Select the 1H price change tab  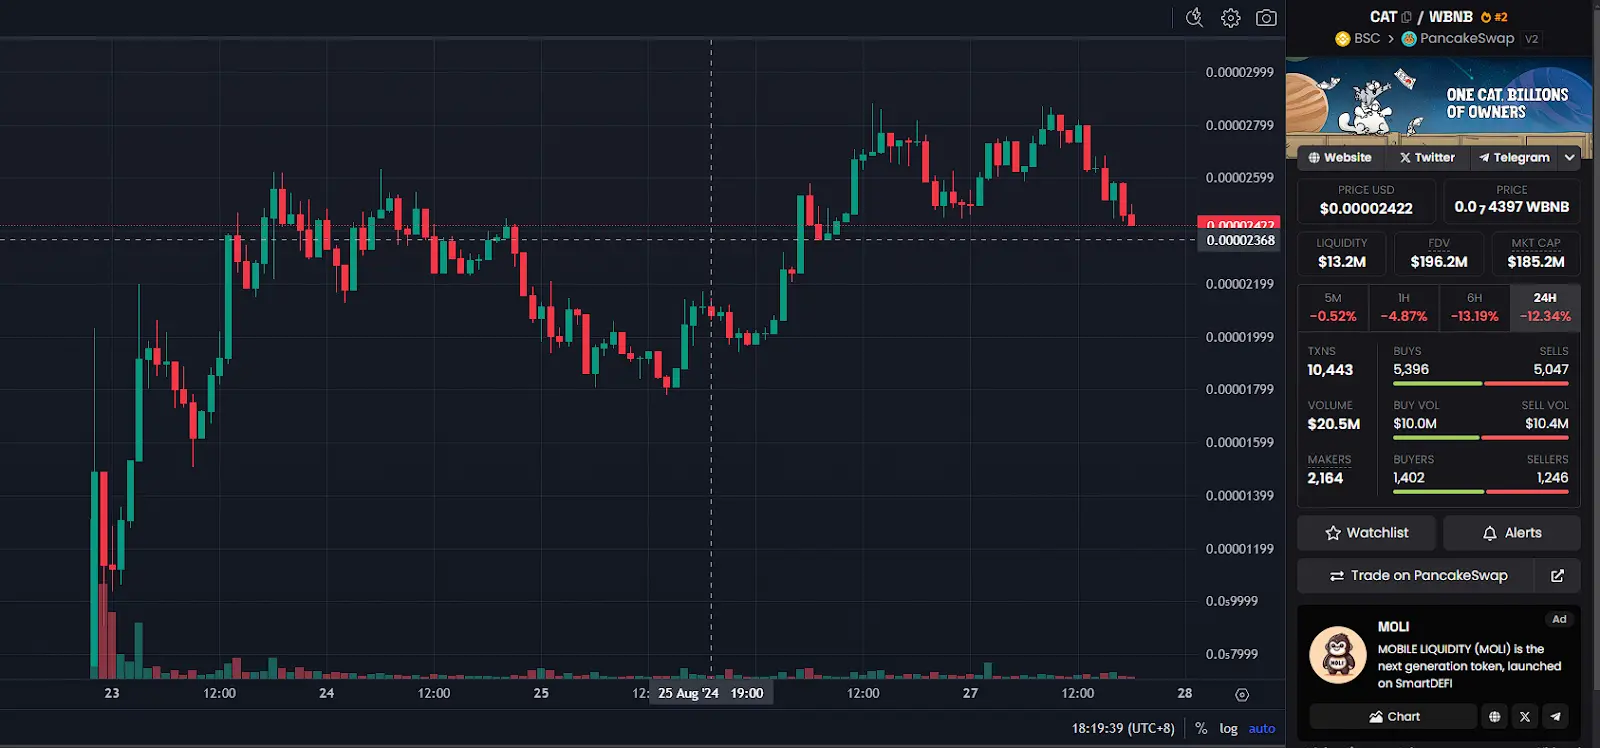pos(1404,308)
